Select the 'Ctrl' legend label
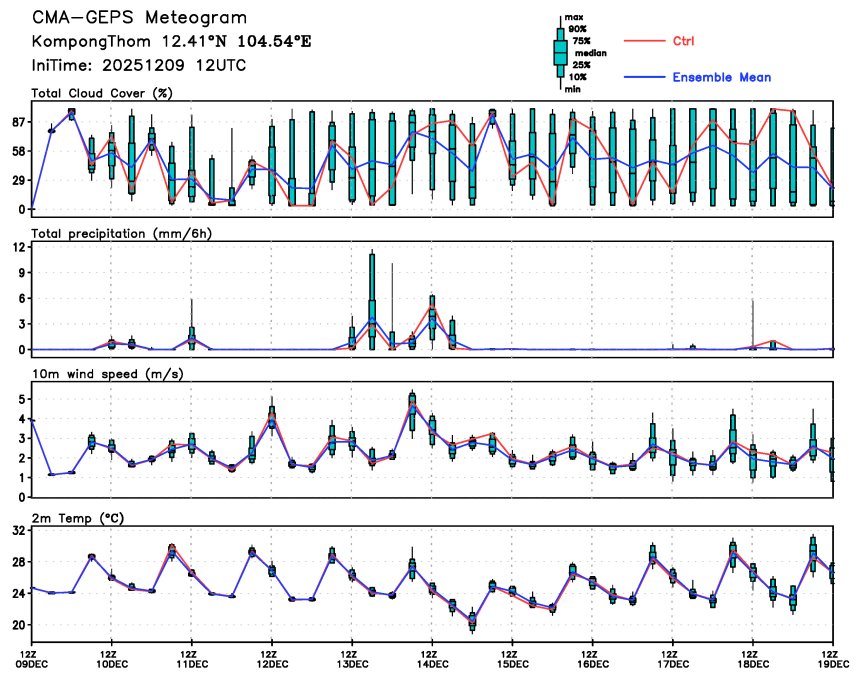Screen dimensions: 860x680 683,41
